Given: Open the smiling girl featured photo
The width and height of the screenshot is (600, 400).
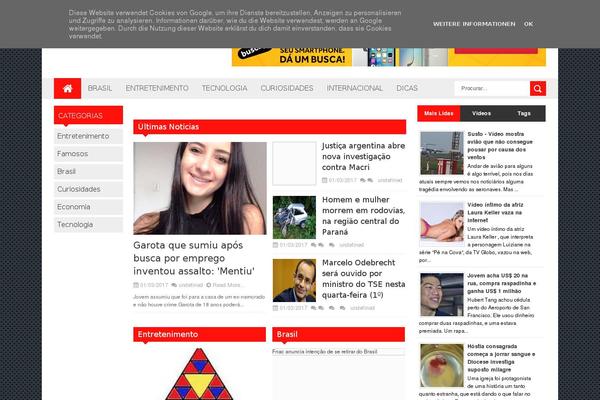Looking at the screenshot, I should click(x=200, y=188).
